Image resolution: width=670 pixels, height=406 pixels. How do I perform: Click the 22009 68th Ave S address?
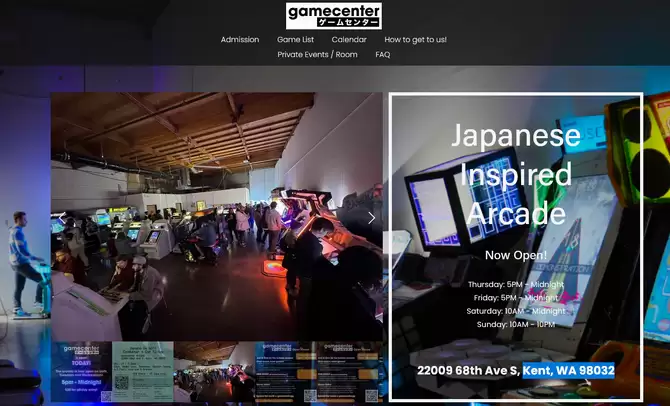tap(468, 370)
